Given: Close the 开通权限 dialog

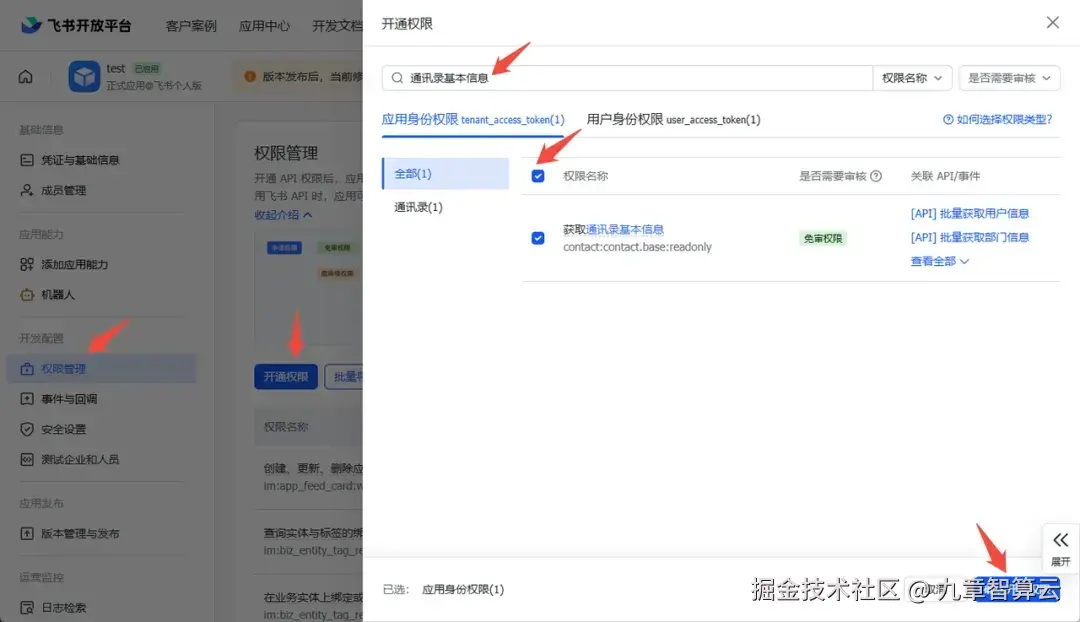Looking at the screenshot, I should (x=1052, y=23).
